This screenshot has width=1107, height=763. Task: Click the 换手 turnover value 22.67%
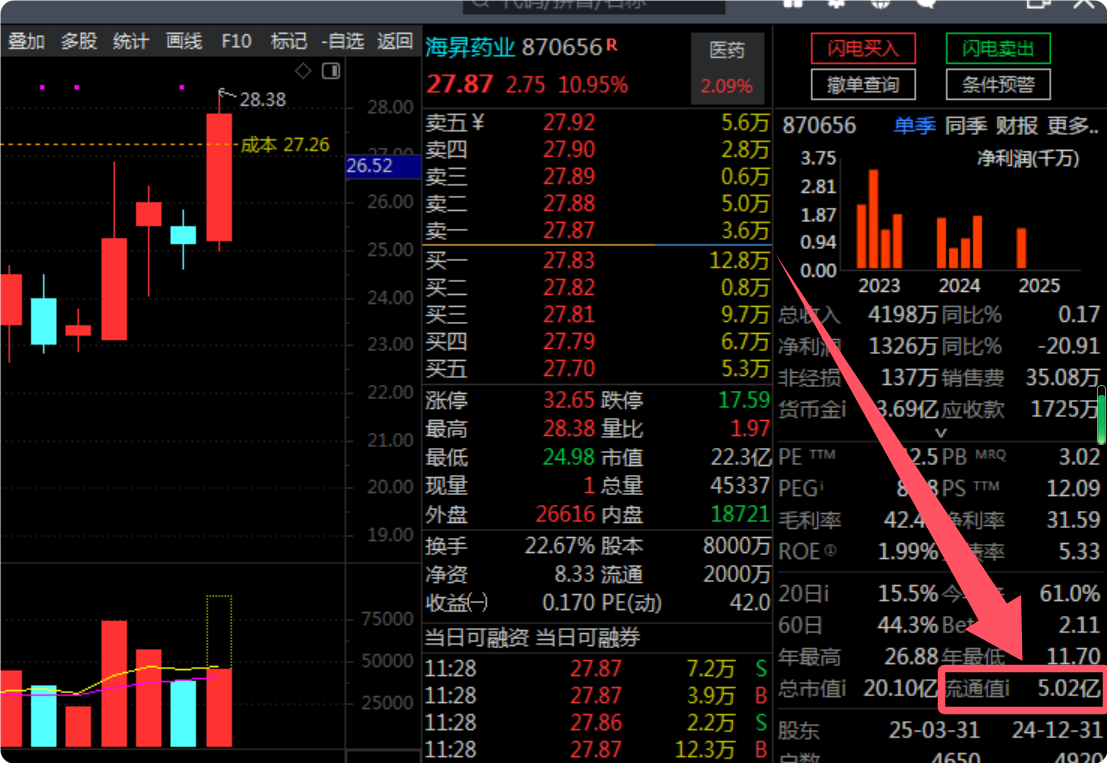point(560,546)
